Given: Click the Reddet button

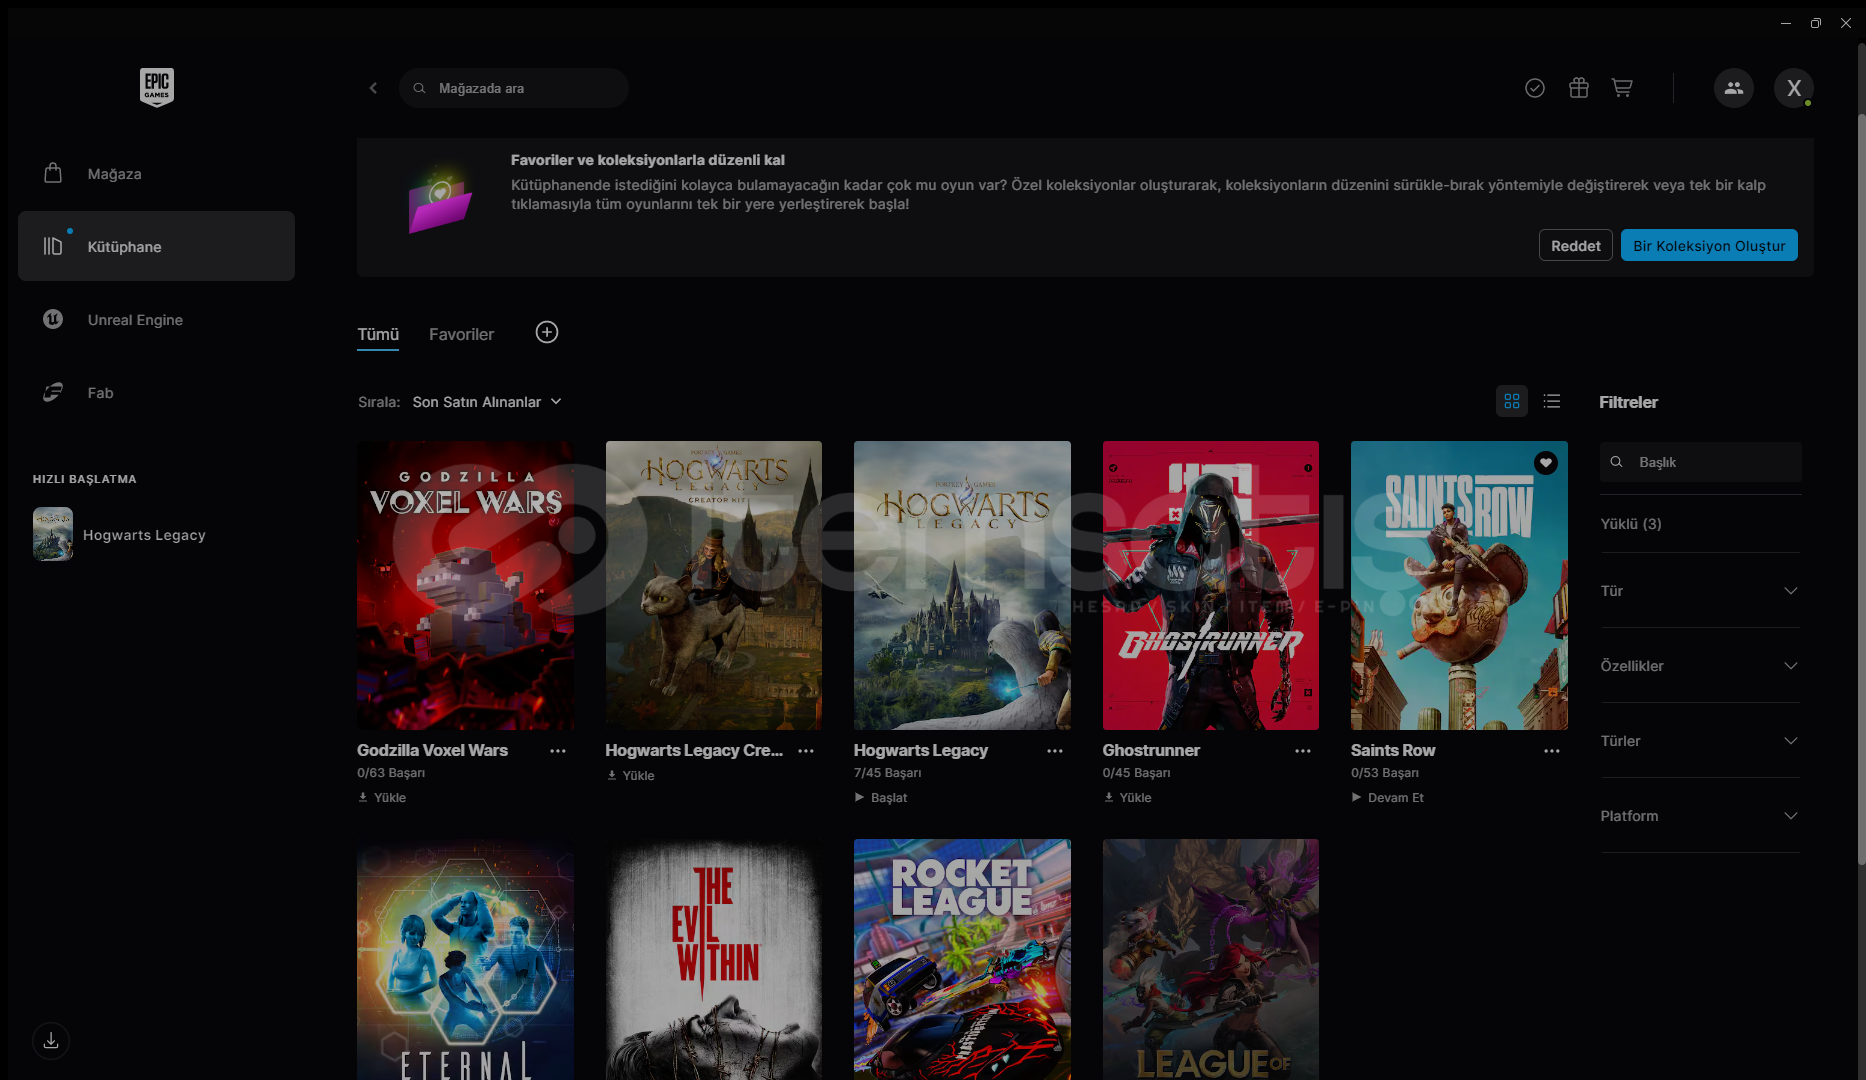Looking at the screenshot, I should 1575,246.
